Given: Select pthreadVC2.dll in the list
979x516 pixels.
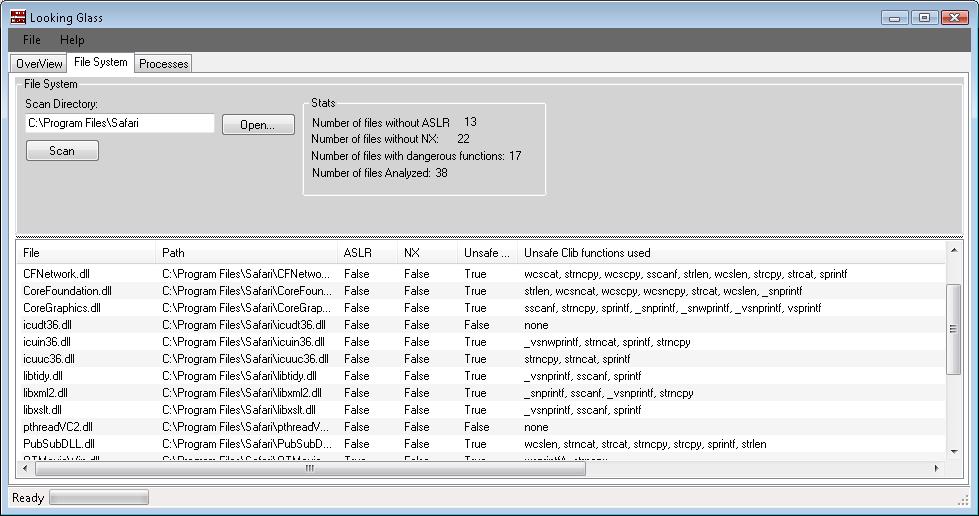Looking at the screenshot, I should click(481, 427).
